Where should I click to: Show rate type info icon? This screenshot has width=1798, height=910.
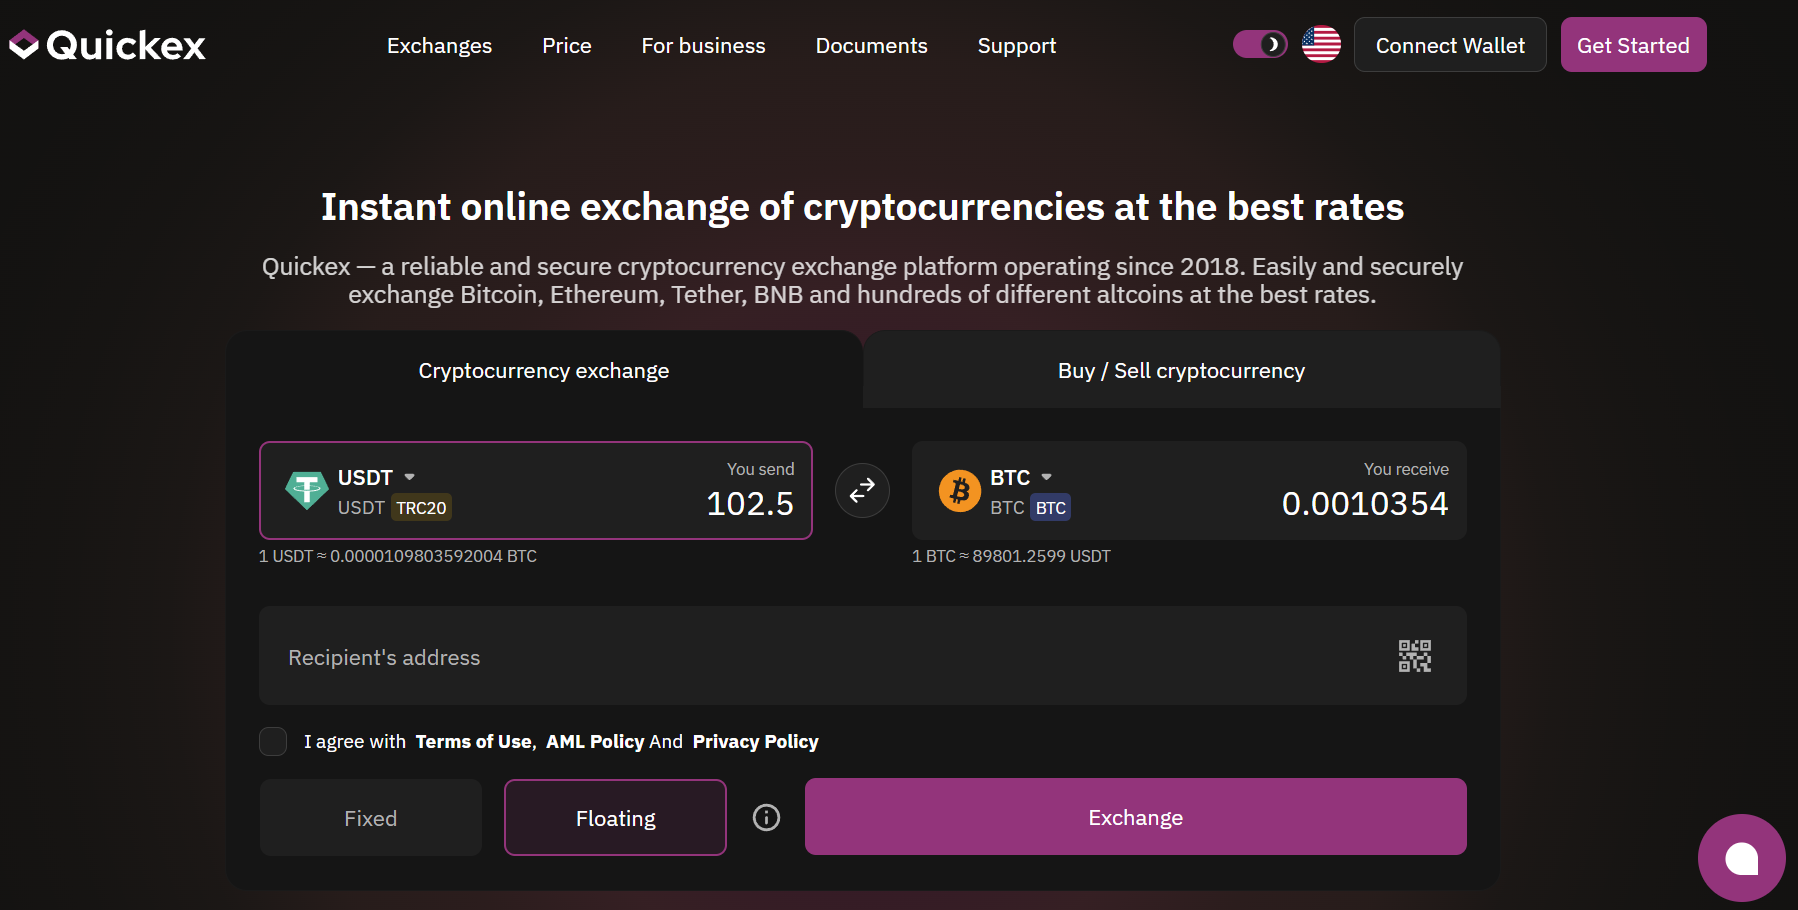(766, 817)
